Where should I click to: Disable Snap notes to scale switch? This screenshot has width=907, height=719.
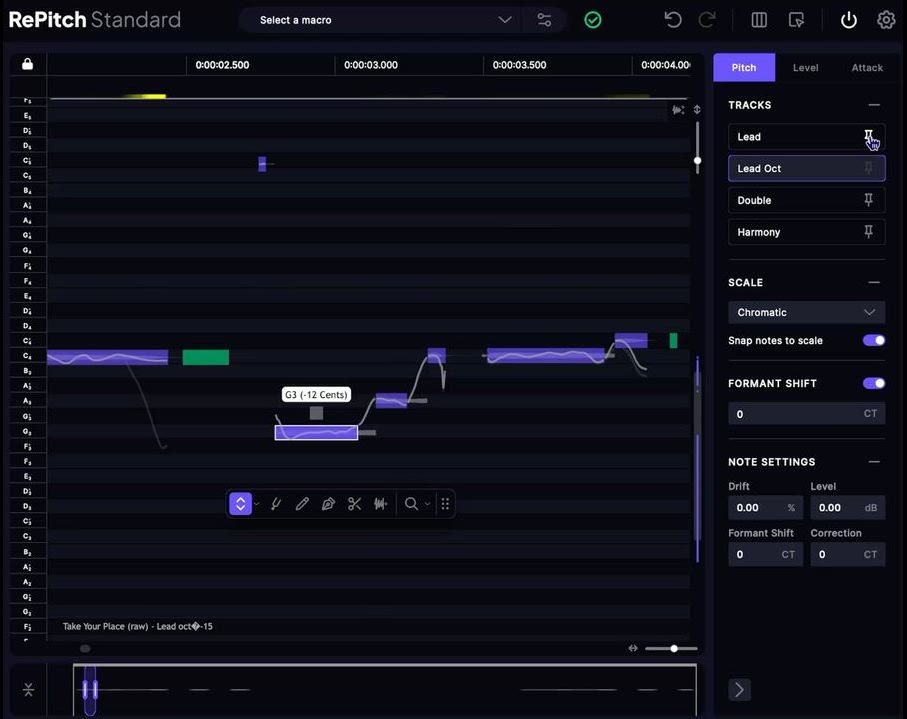pos(873,340)
